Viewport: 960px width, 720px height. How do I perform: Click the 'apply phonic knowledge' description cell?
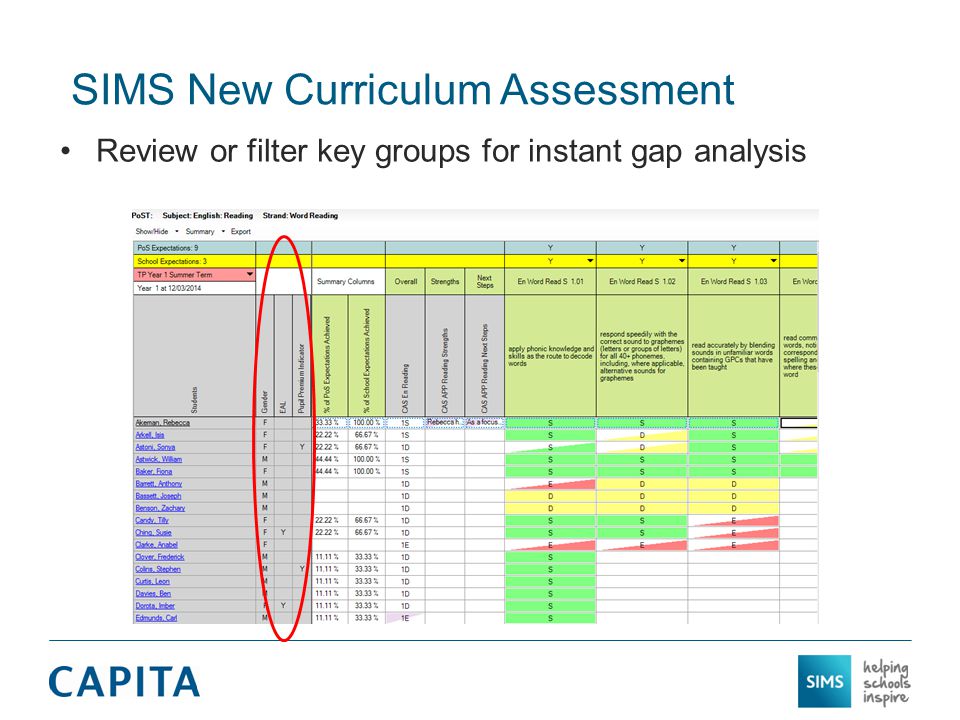tap(550, 355)
